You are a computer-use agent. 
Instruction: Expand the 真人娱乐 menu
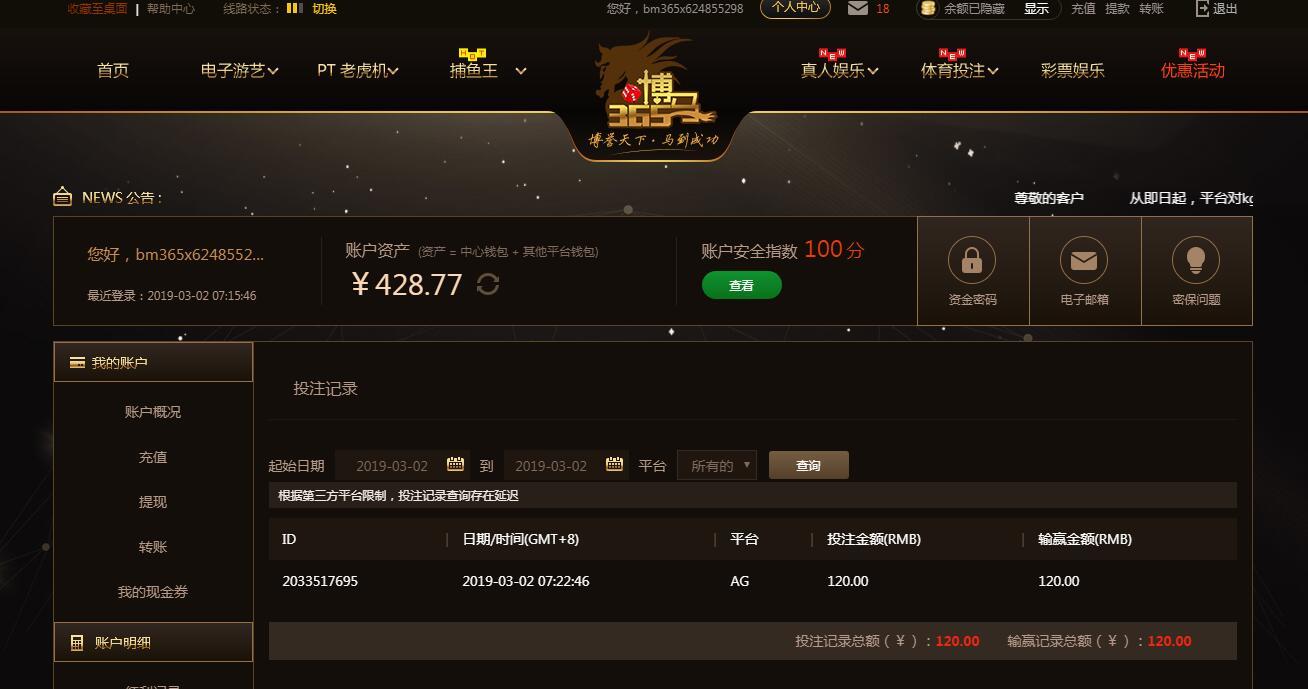tap(839, 70)
